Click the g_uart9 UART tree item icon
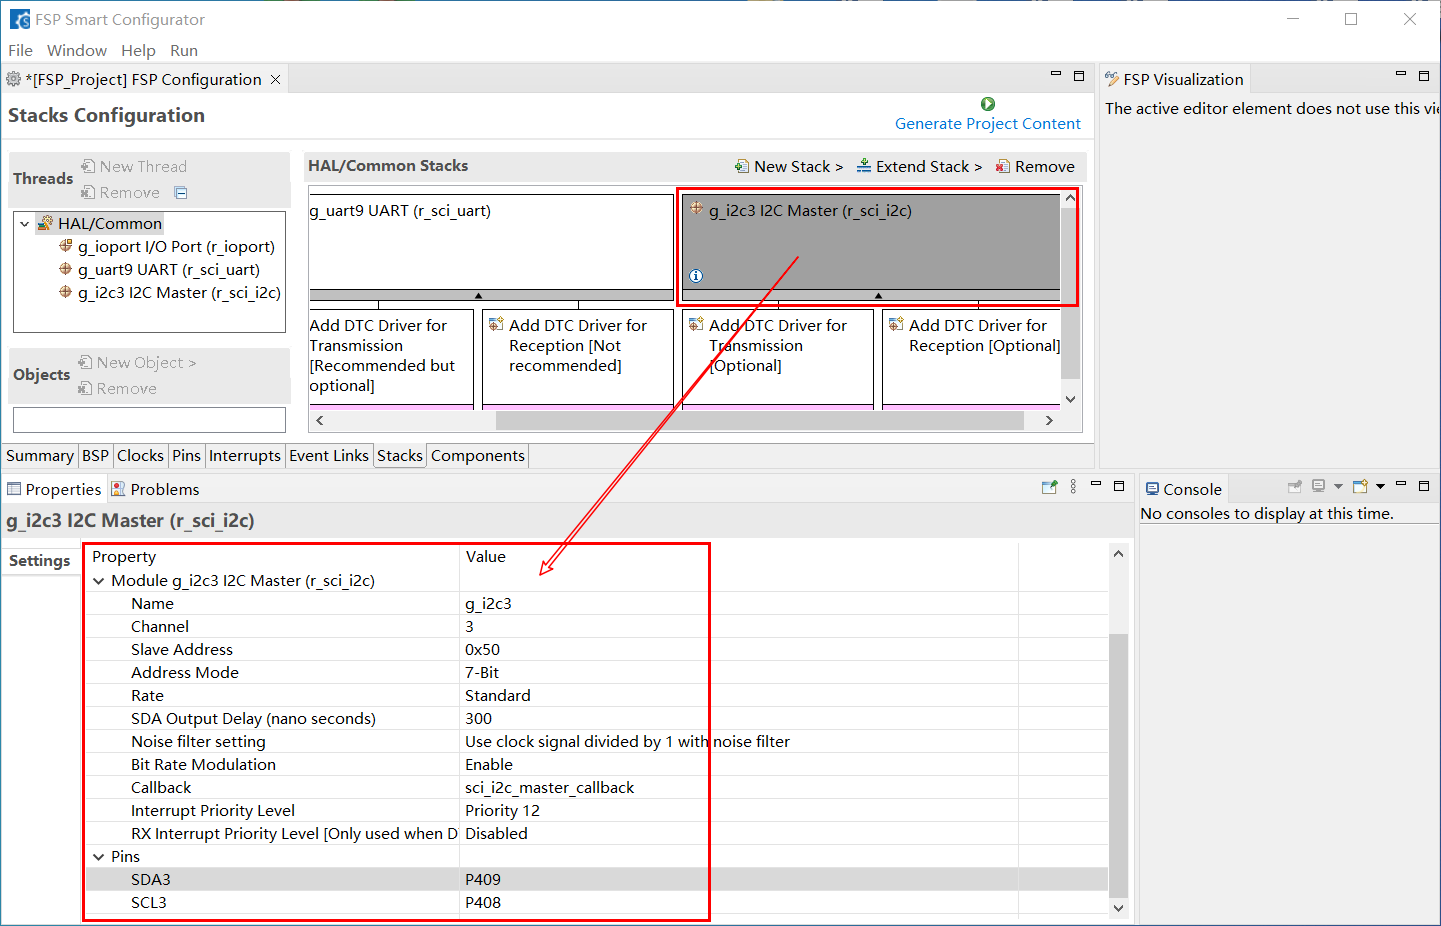This screenshot has width=1441, height=926. pos(66,269)
